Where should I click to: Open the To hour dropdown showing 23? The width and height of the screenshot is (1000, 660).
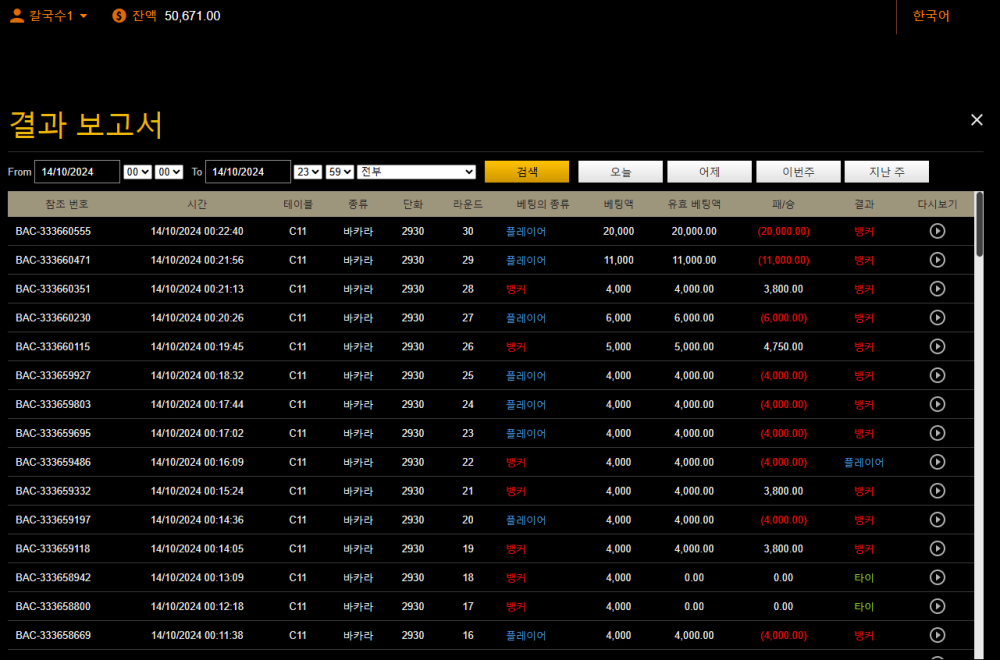point(307,172)
